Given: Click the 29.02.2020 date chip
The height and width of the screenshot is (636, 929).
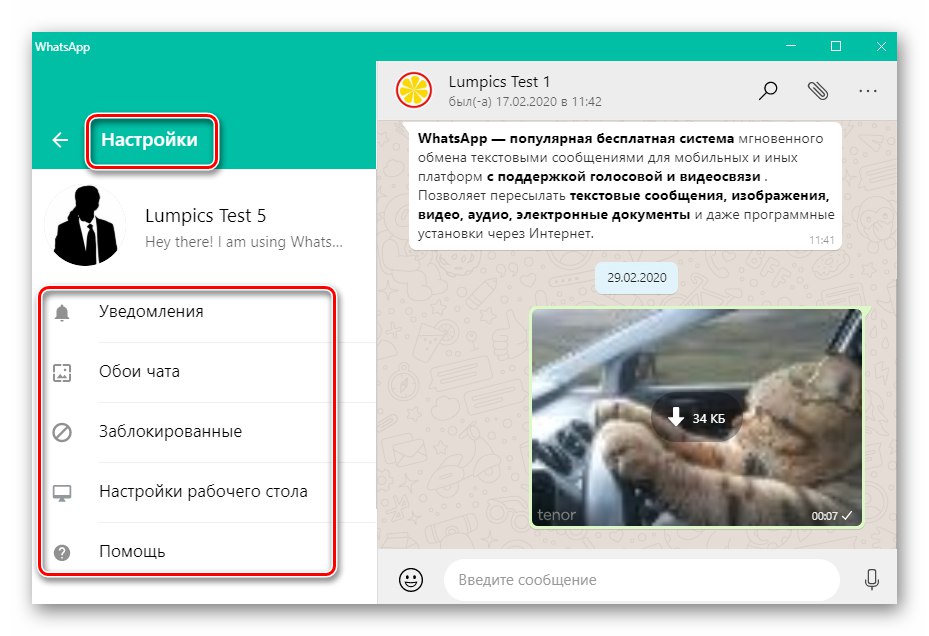Looking at the screenshot, I should pos(636,278).
